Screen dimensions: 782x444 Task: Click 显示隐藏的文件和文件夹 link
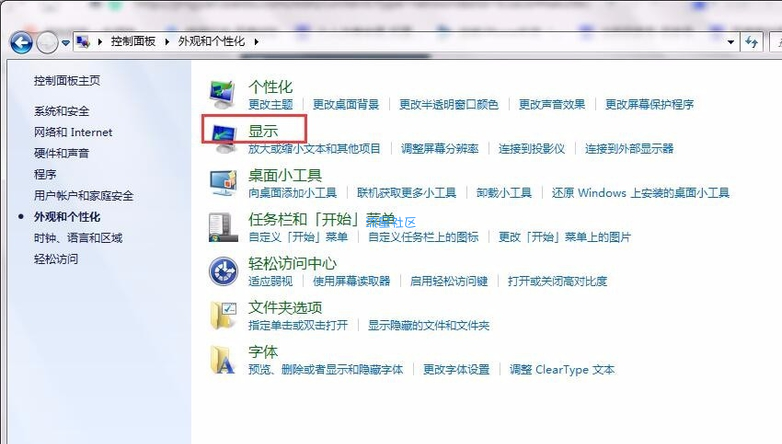pyautogui.click(x=428, y=325)
